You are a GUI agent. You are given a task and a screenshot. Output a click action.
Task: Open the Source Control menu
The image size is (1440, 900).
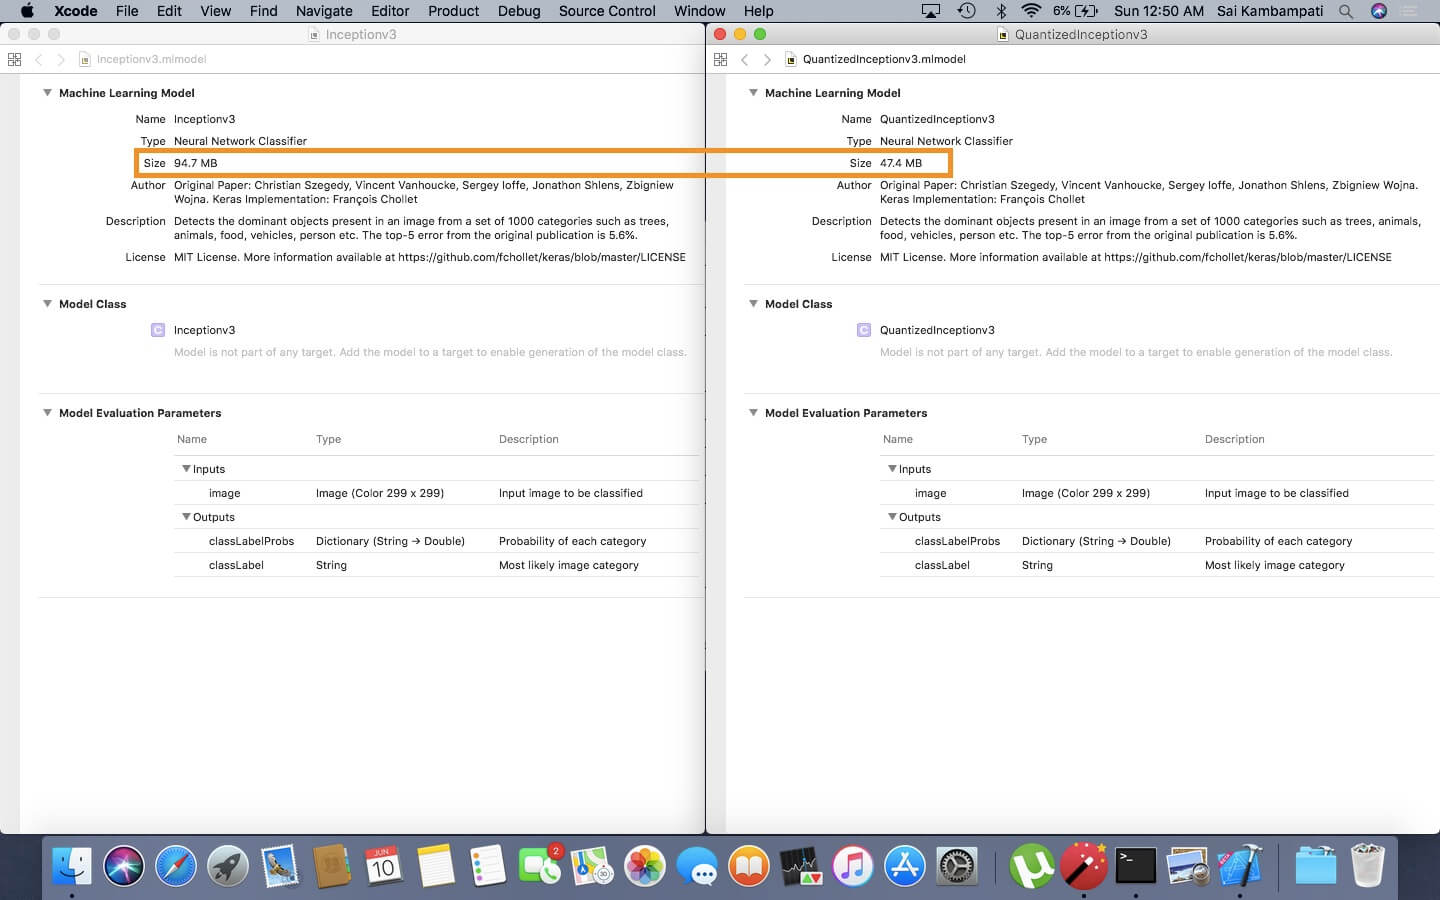pos(606,11)
